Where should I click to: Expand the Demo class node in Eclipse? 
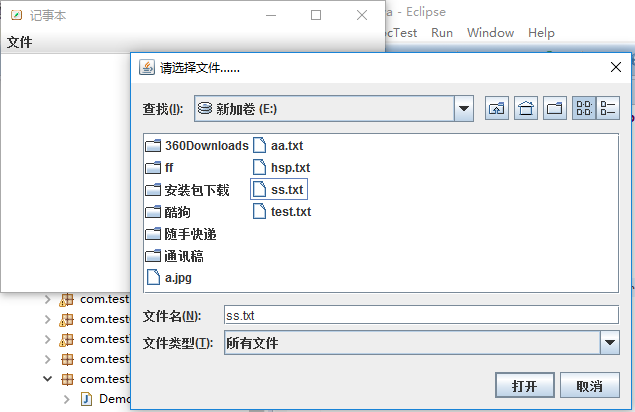[67, 399]
